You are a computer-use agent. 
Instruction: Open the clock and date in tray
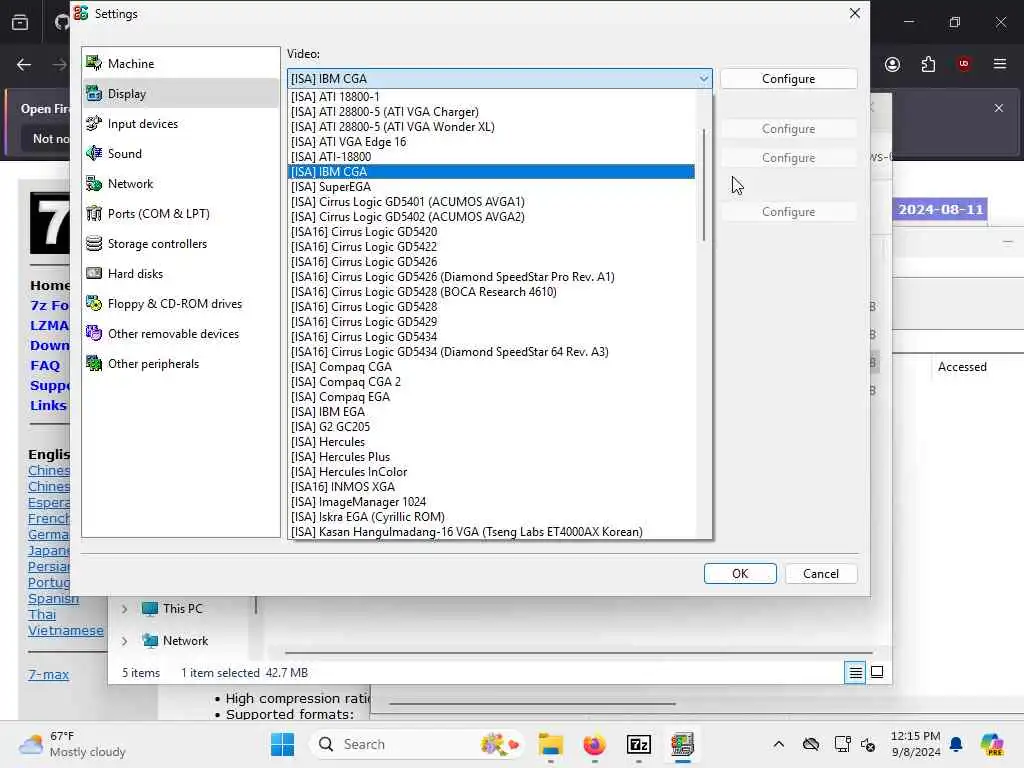[915, 744]
